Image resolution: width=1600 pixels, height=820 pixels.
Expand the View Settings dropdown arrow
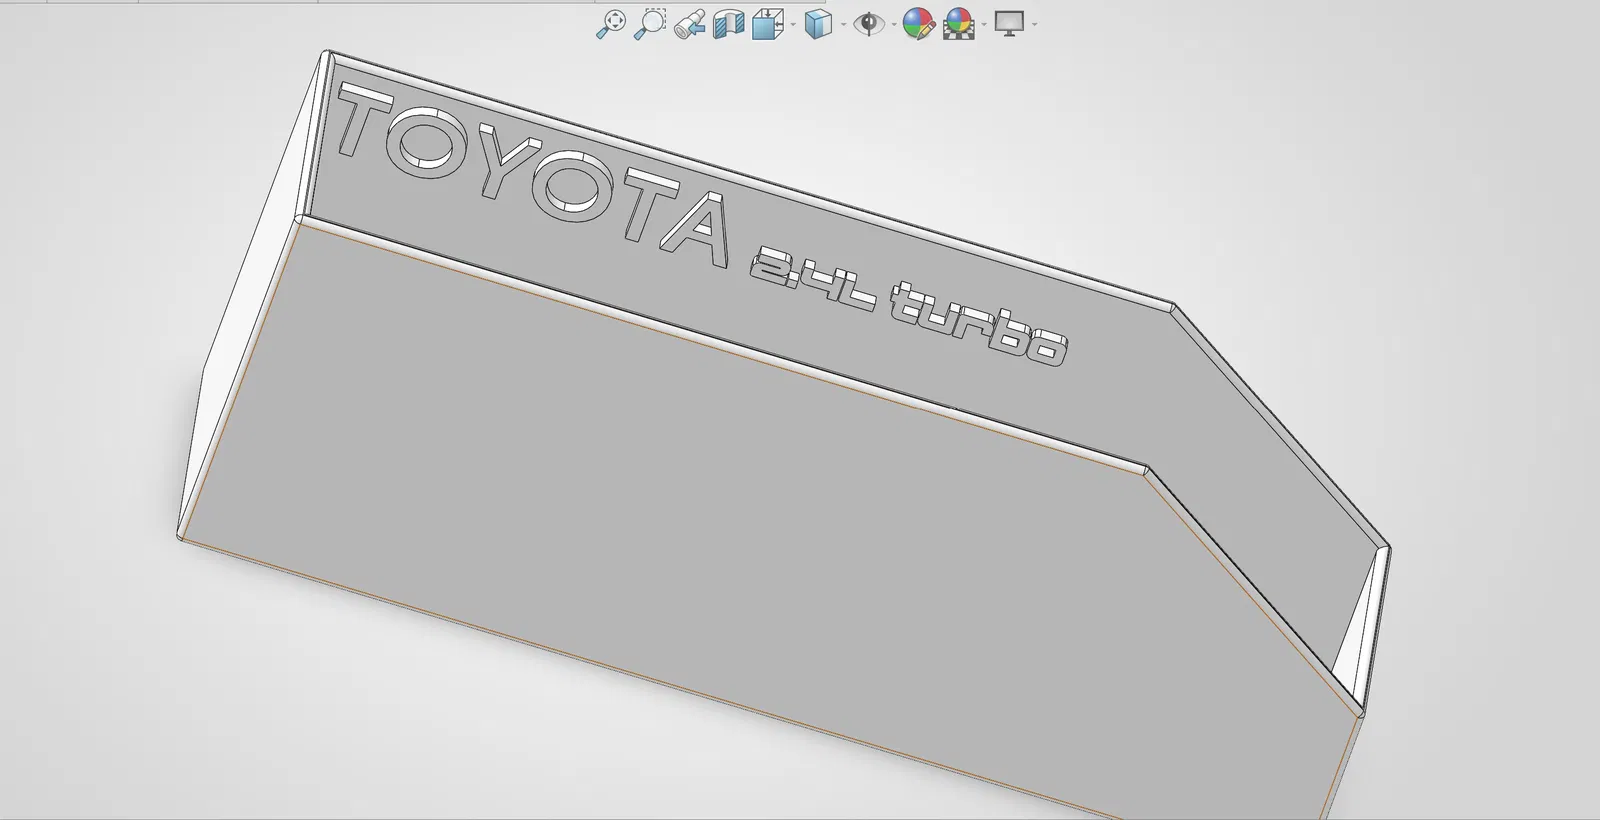click(1034, 25)
